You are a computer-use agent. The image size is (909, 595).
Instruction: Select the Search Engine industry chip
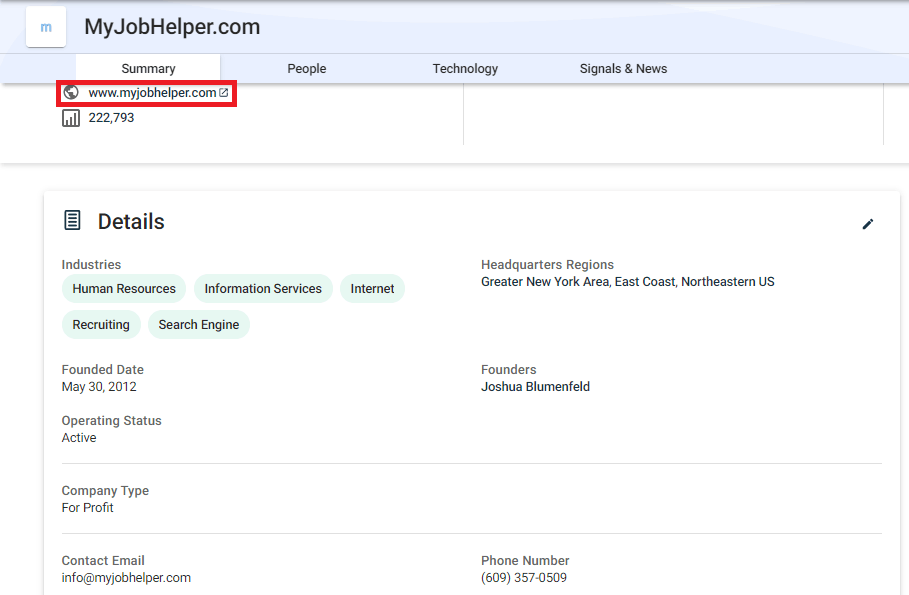[199, 325]
